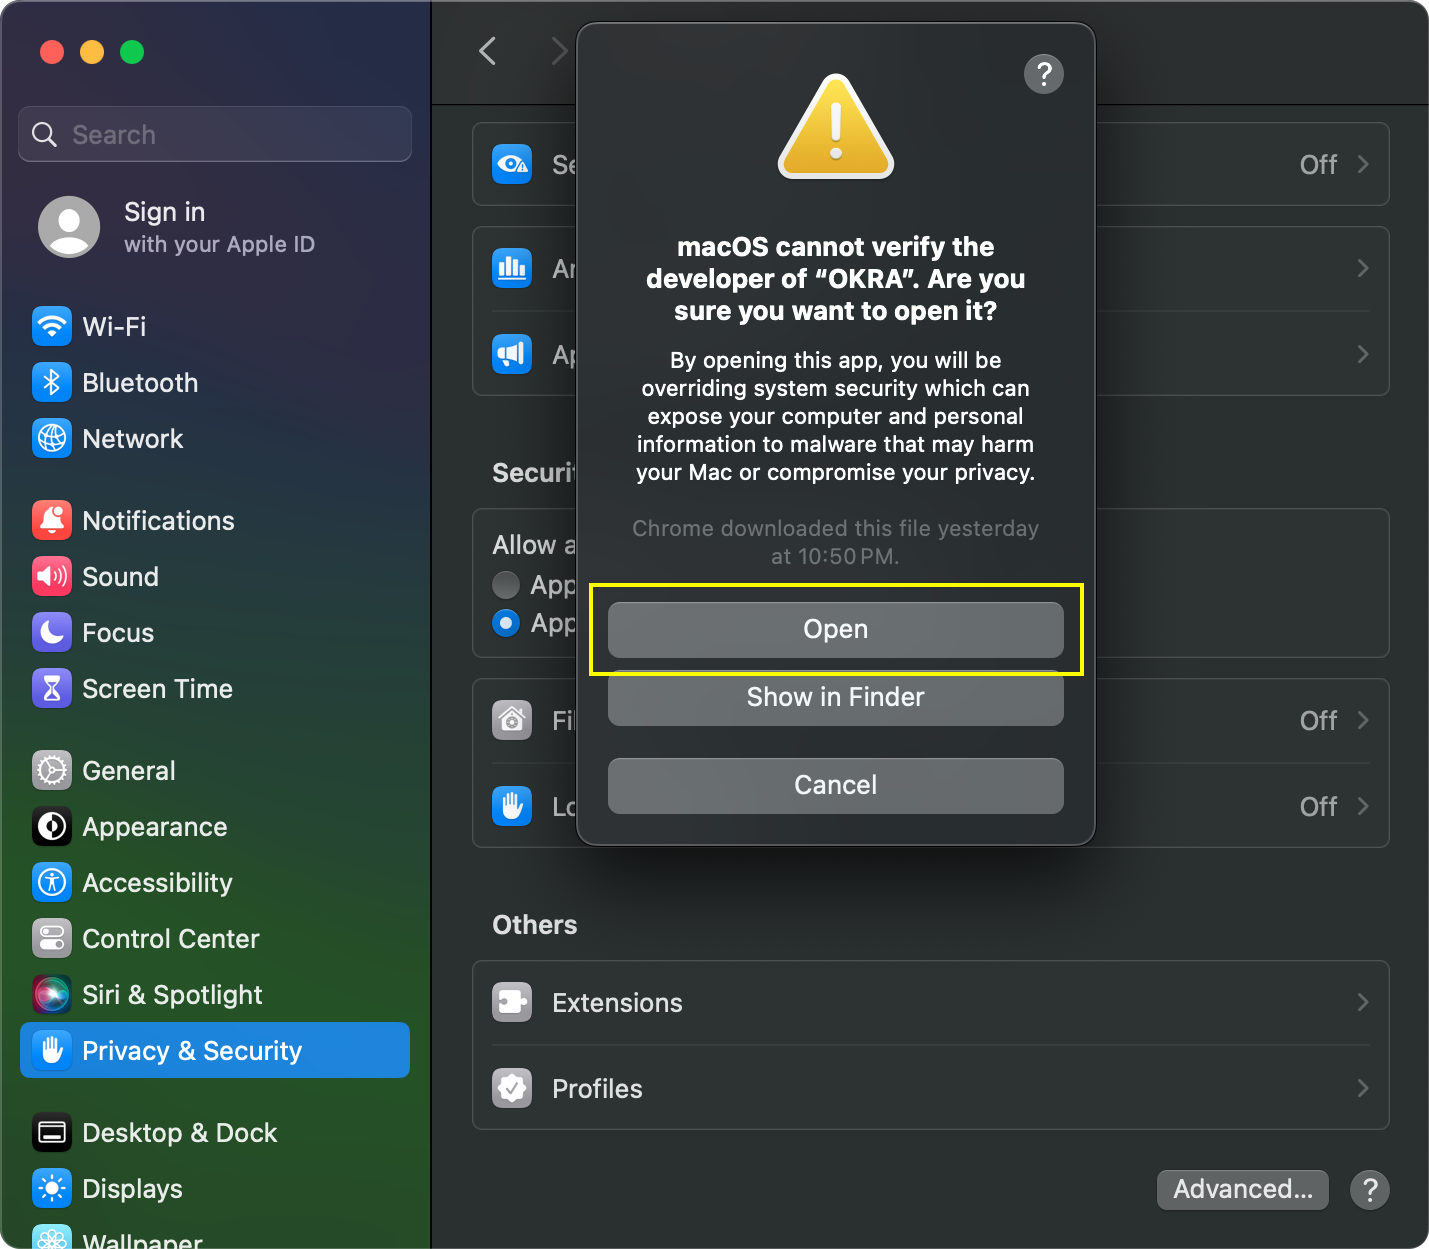The image size is (1429, 1249).
Task: Click the yellow warning triangle icon
Action: tap(836, 127)
